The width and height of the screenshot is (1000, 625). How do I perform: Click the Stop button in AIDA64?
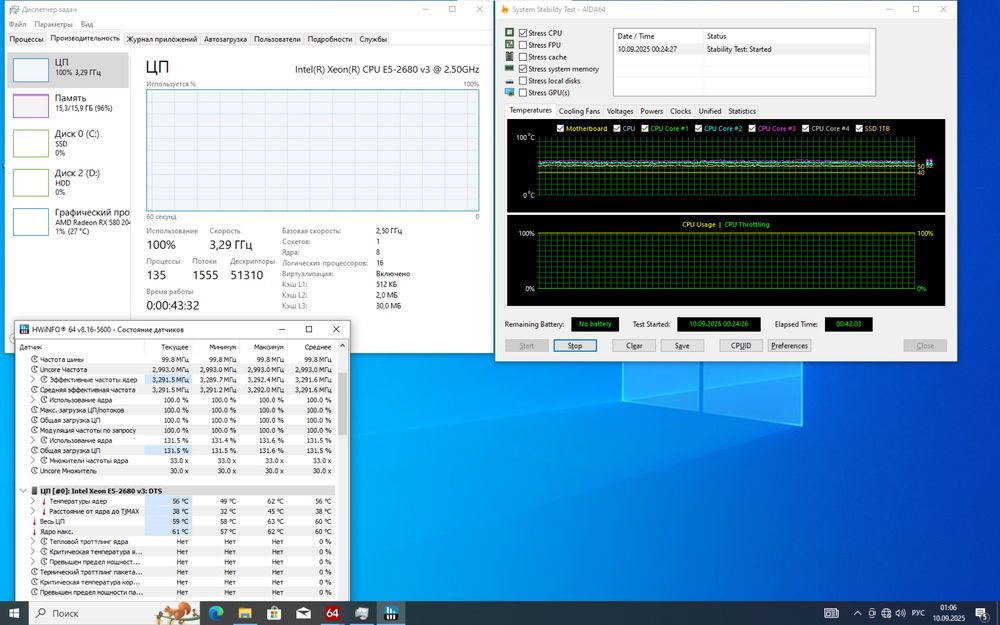pos(575,346)
